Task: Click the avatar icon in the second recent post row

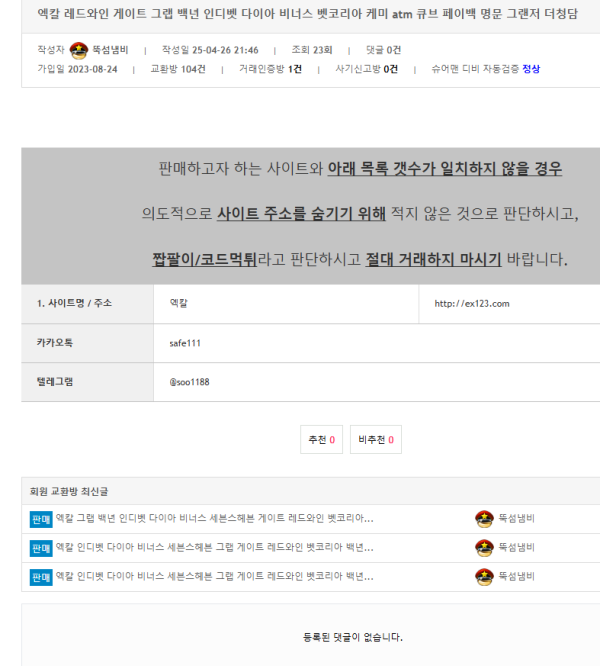Action: [x=484, y=548]
